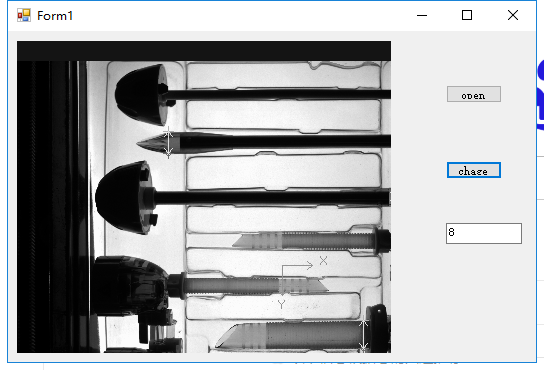This screenshot has width=544, height=370.
Task: Click the black strip at top of picture
Action: 204,51
